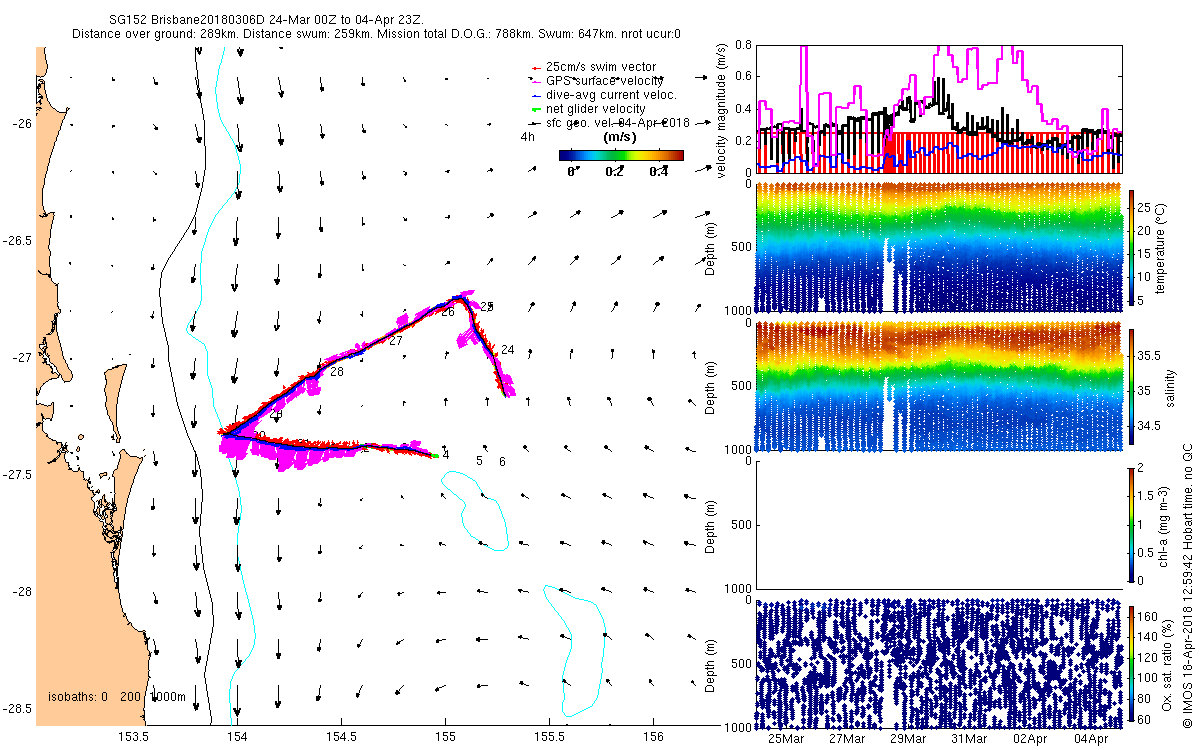1200x750 pixels.
Task: Click track day marker '28' on the map
Action: point(336,372)
